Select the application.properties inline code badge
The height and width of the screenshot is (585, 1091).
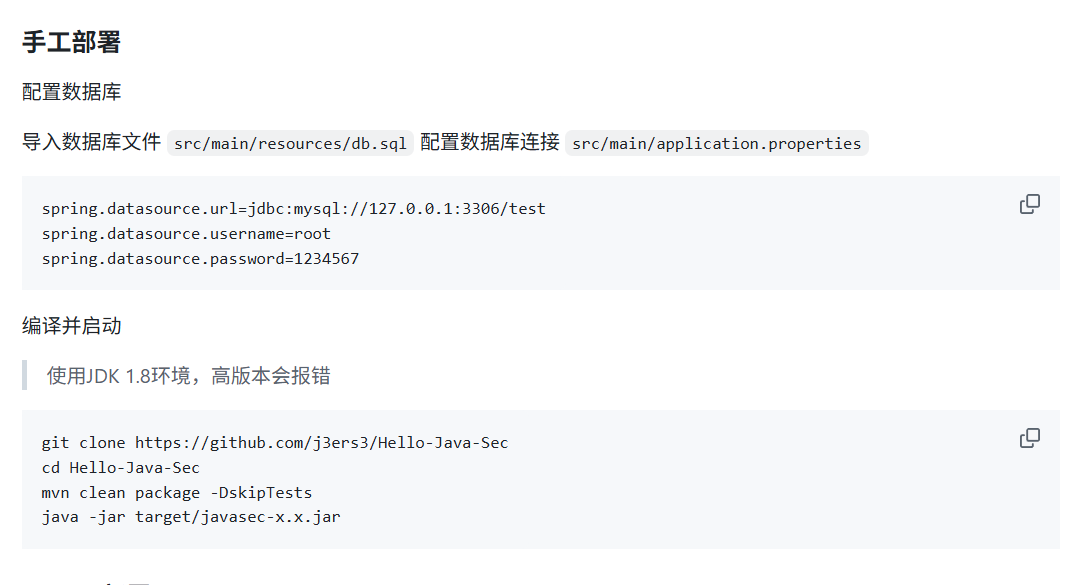click(716, 143)
